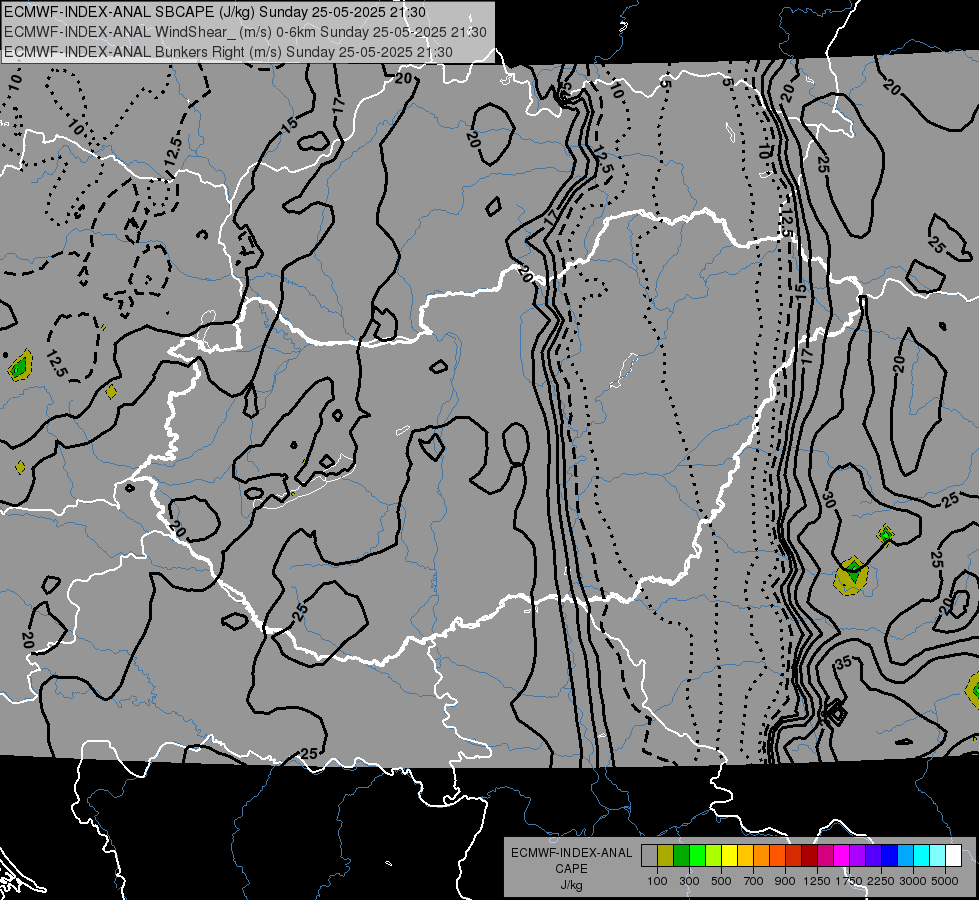The height and width of the screenshot is (900, 979).
Task: Click the WindShear 0-6km header line
Action: (x=245, y=32)
